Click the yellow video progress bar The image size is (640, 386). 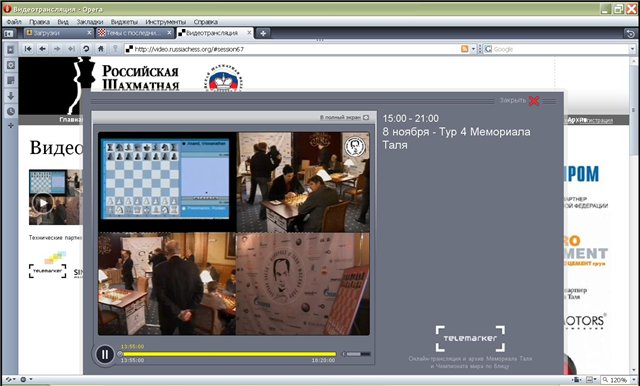230,354
